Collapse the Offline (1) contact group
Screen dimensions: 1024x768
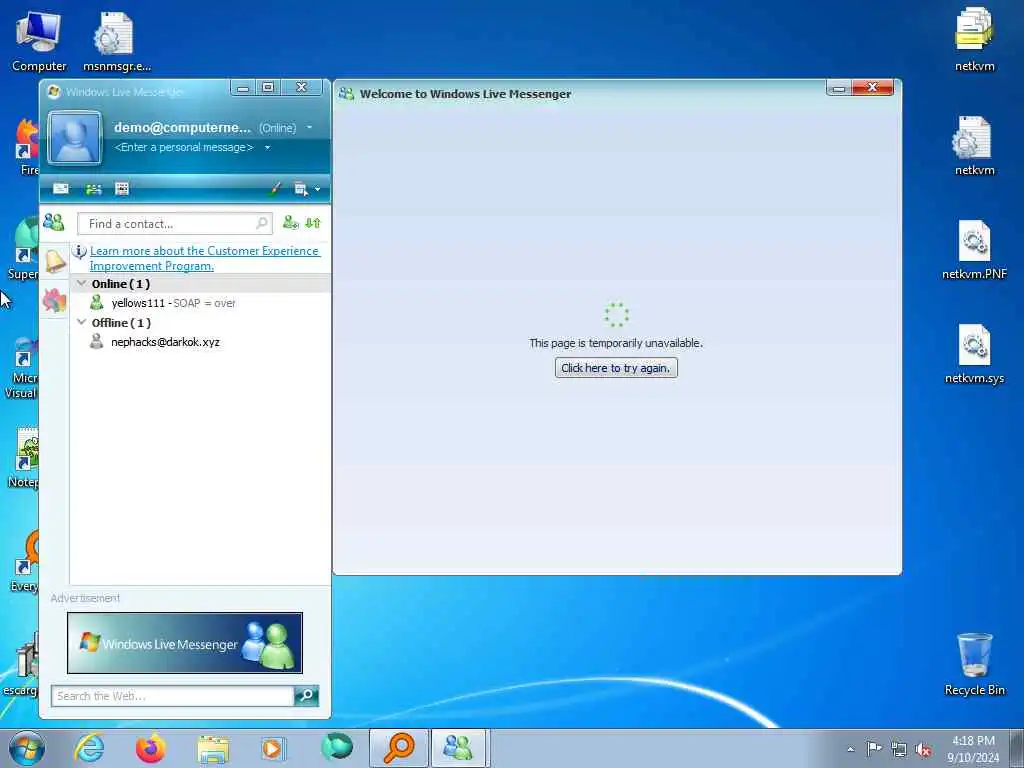(82, 323)
